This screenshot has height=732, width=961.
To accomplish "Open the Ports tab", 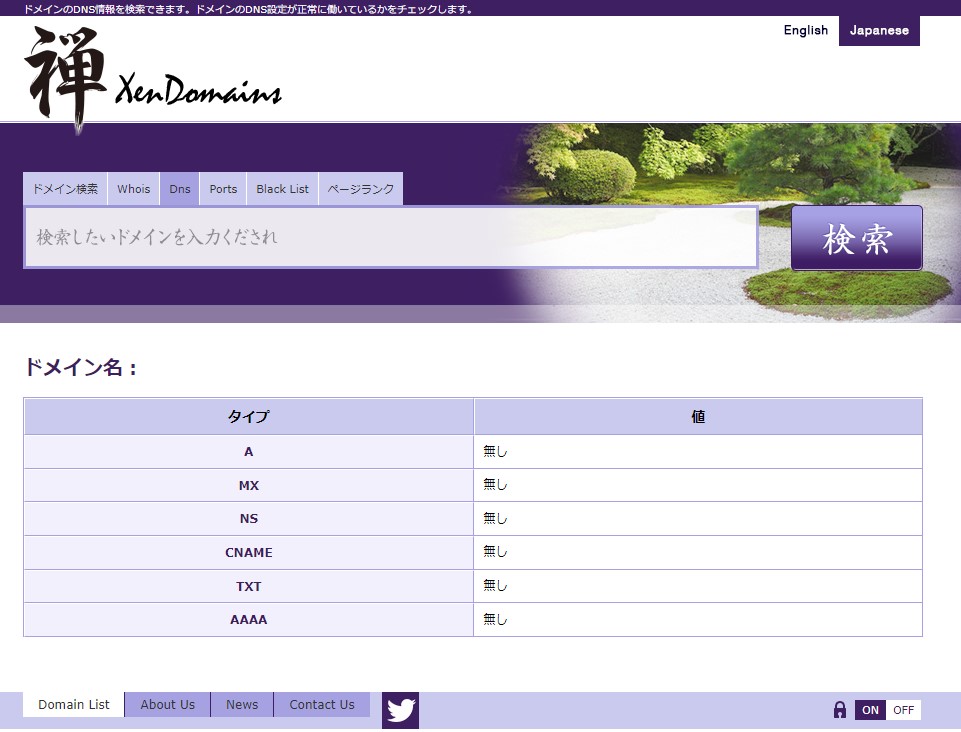I will tap(223, 189).
